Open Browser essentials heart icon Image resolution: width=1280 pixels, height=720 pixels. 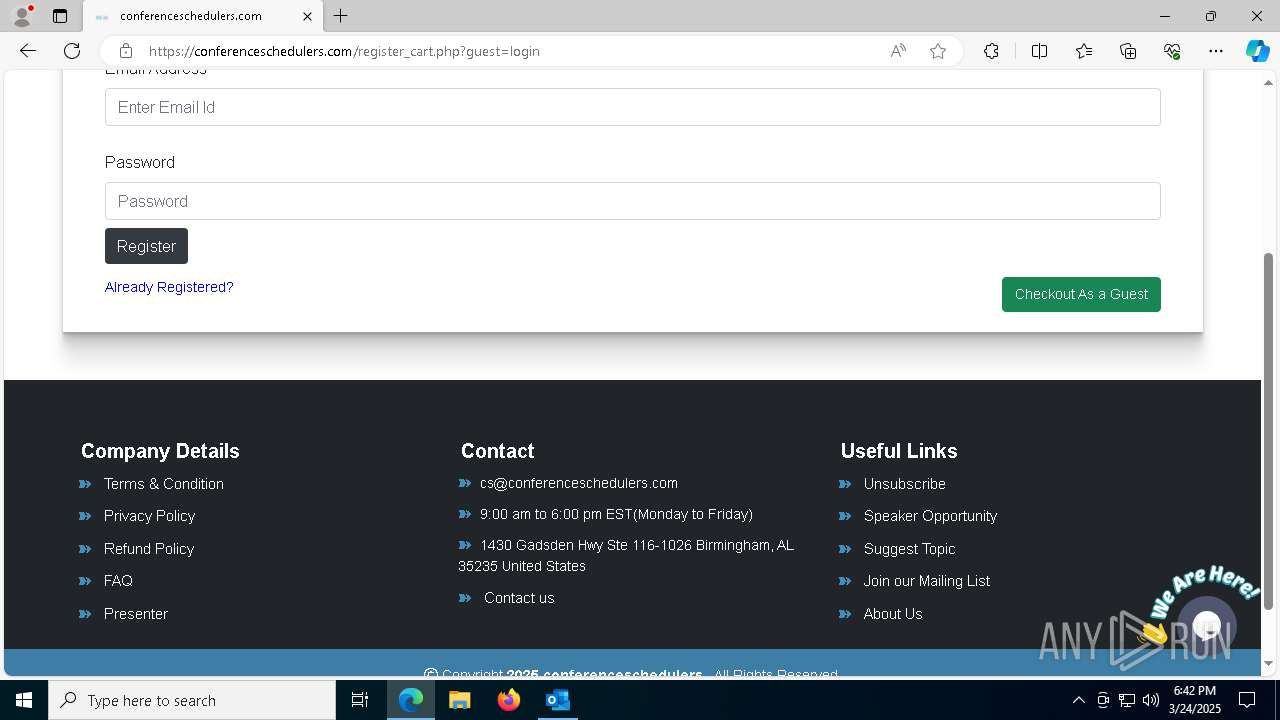[x=1172, y=51]
